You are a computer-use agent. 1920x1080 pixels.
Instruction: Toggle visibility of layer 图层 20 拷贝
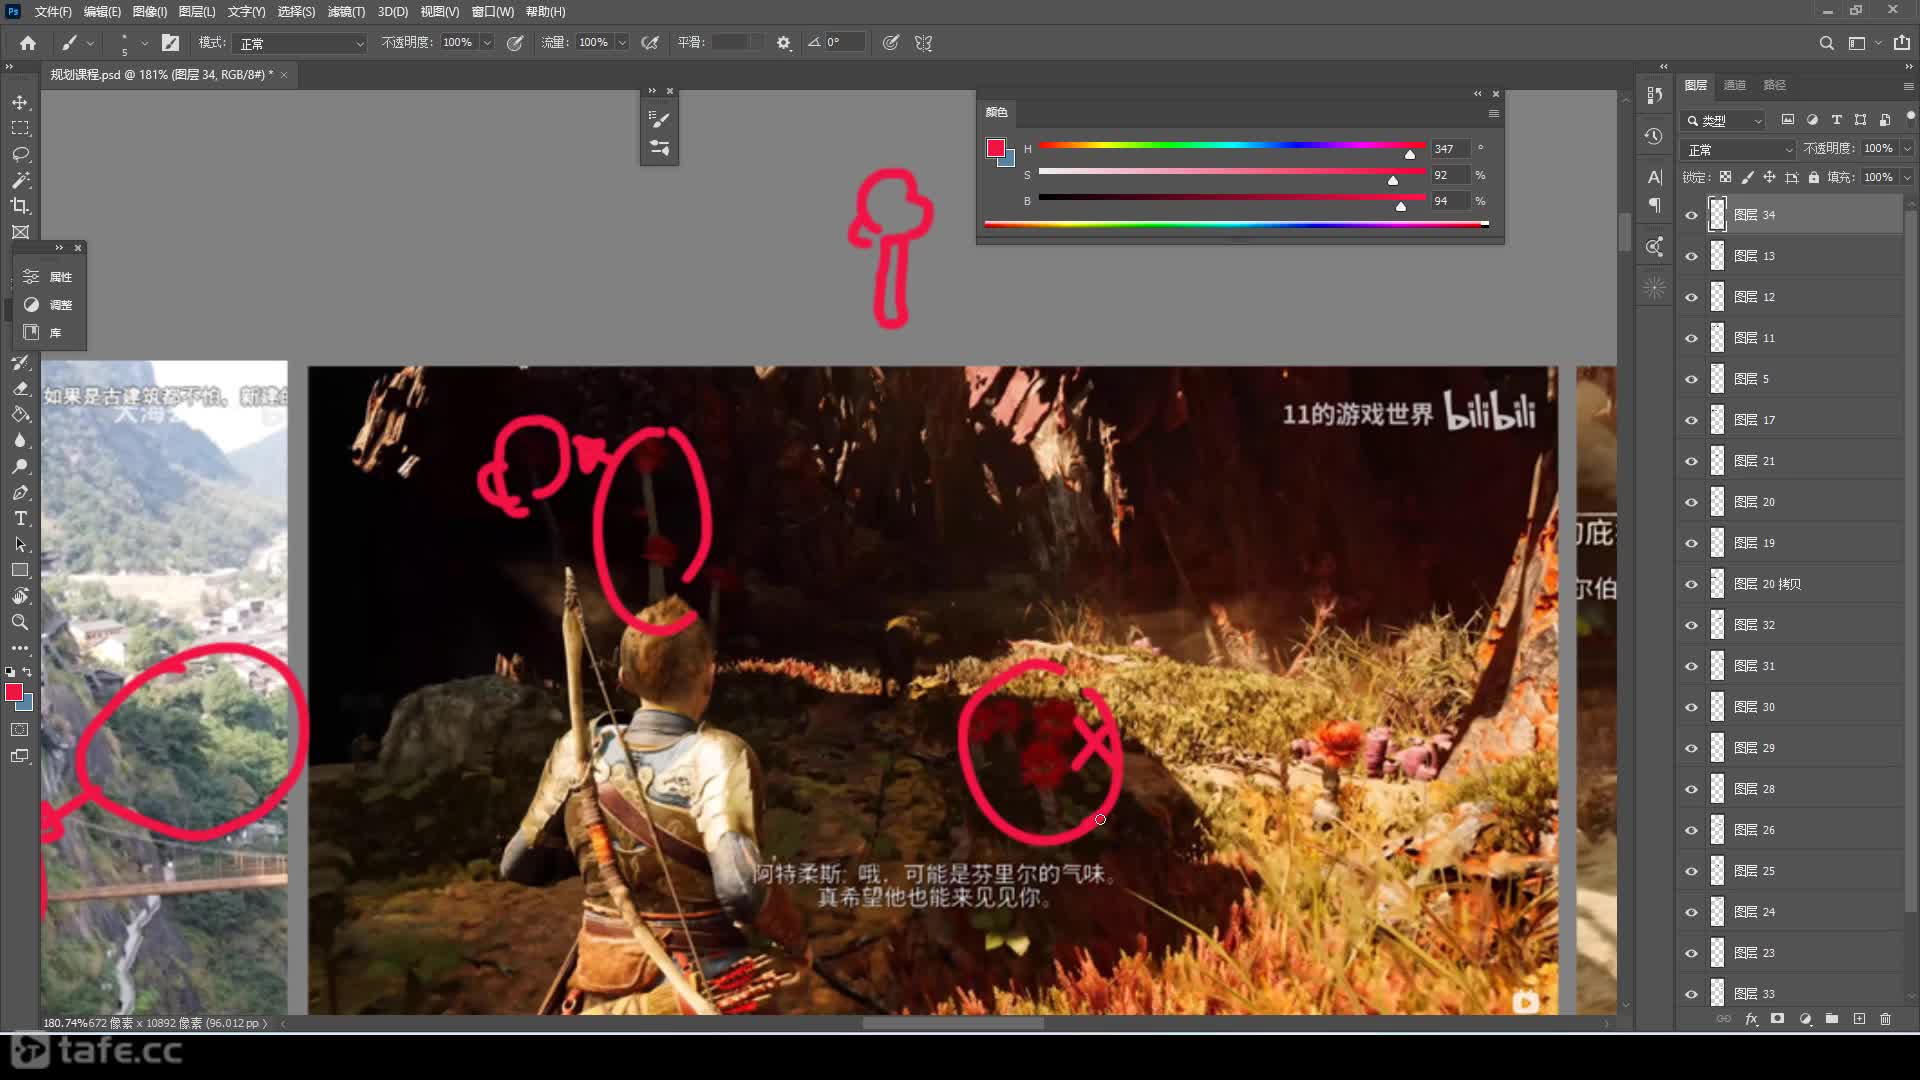1690,584
